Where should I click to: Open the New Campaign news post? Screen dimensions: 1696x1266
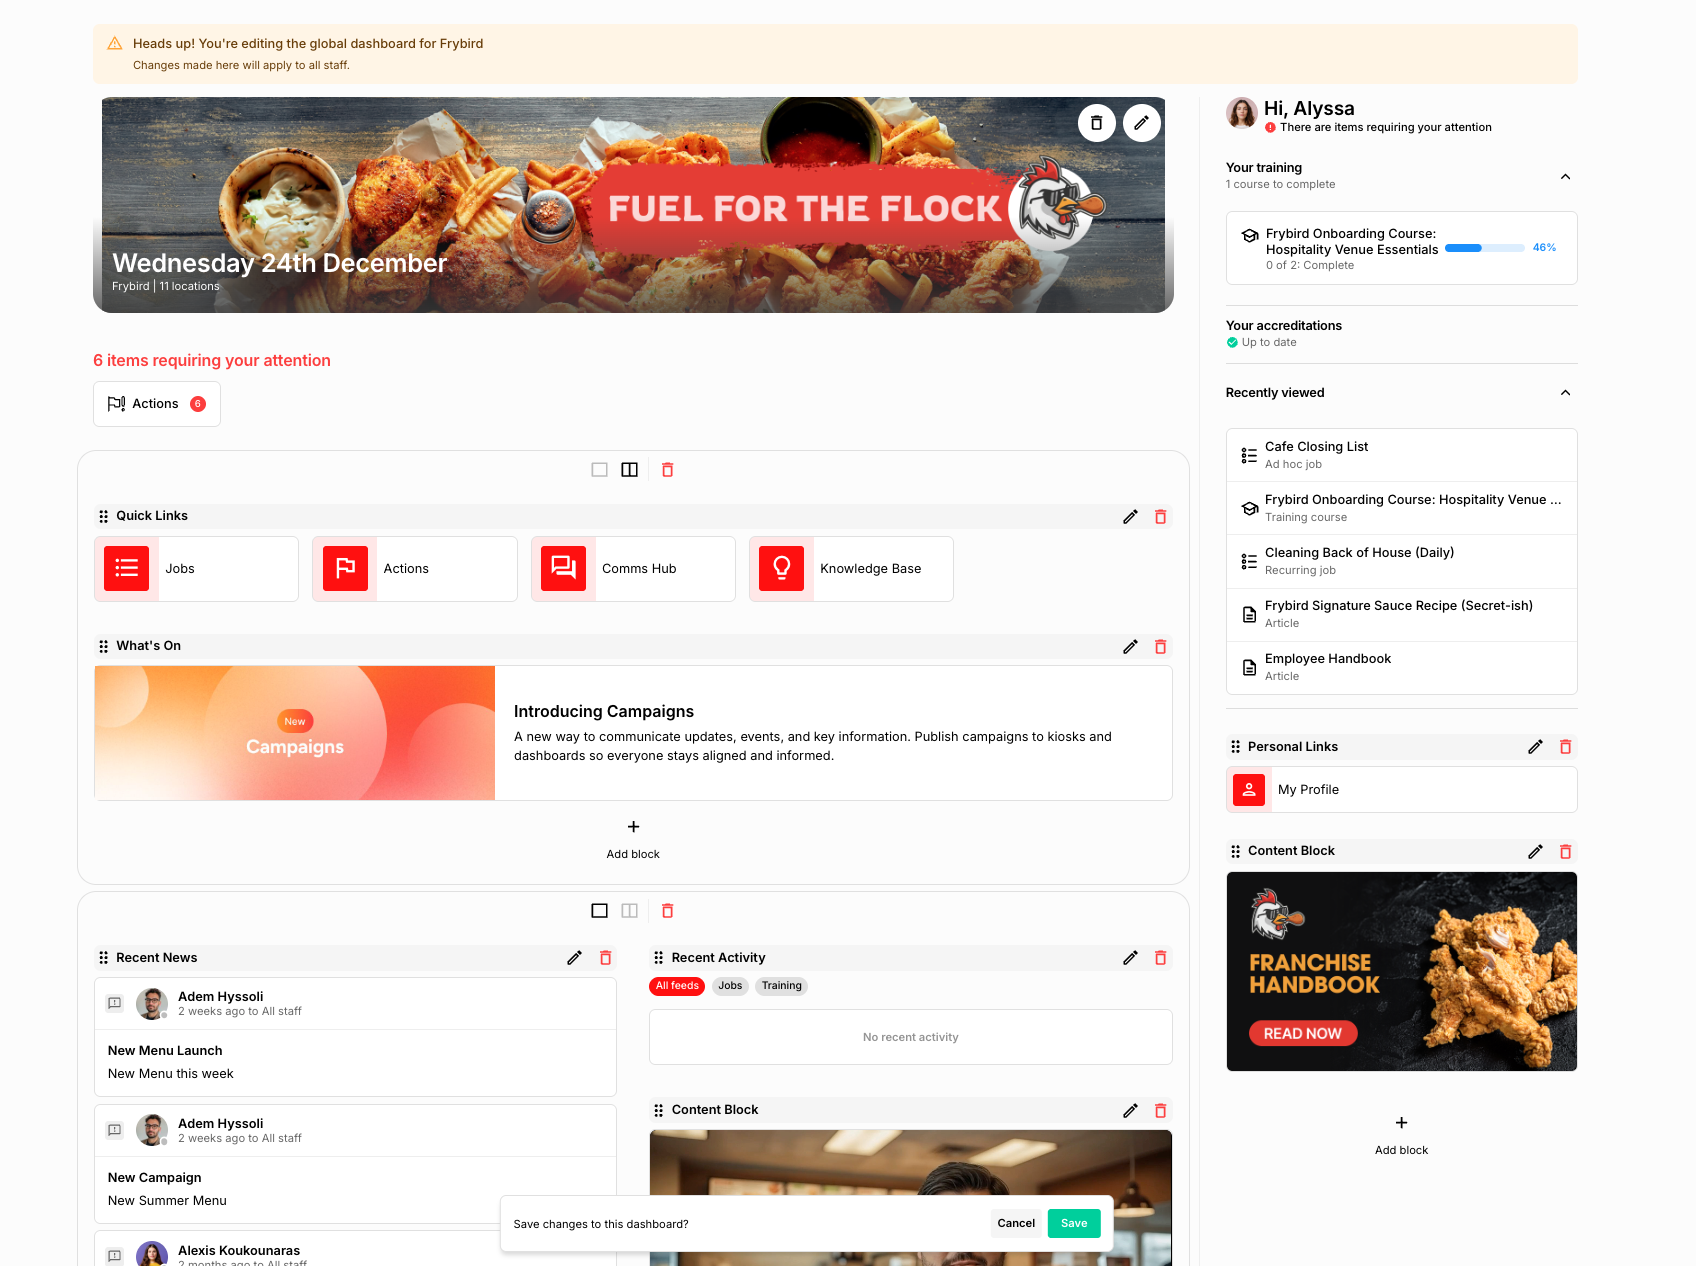(355, 1164)
